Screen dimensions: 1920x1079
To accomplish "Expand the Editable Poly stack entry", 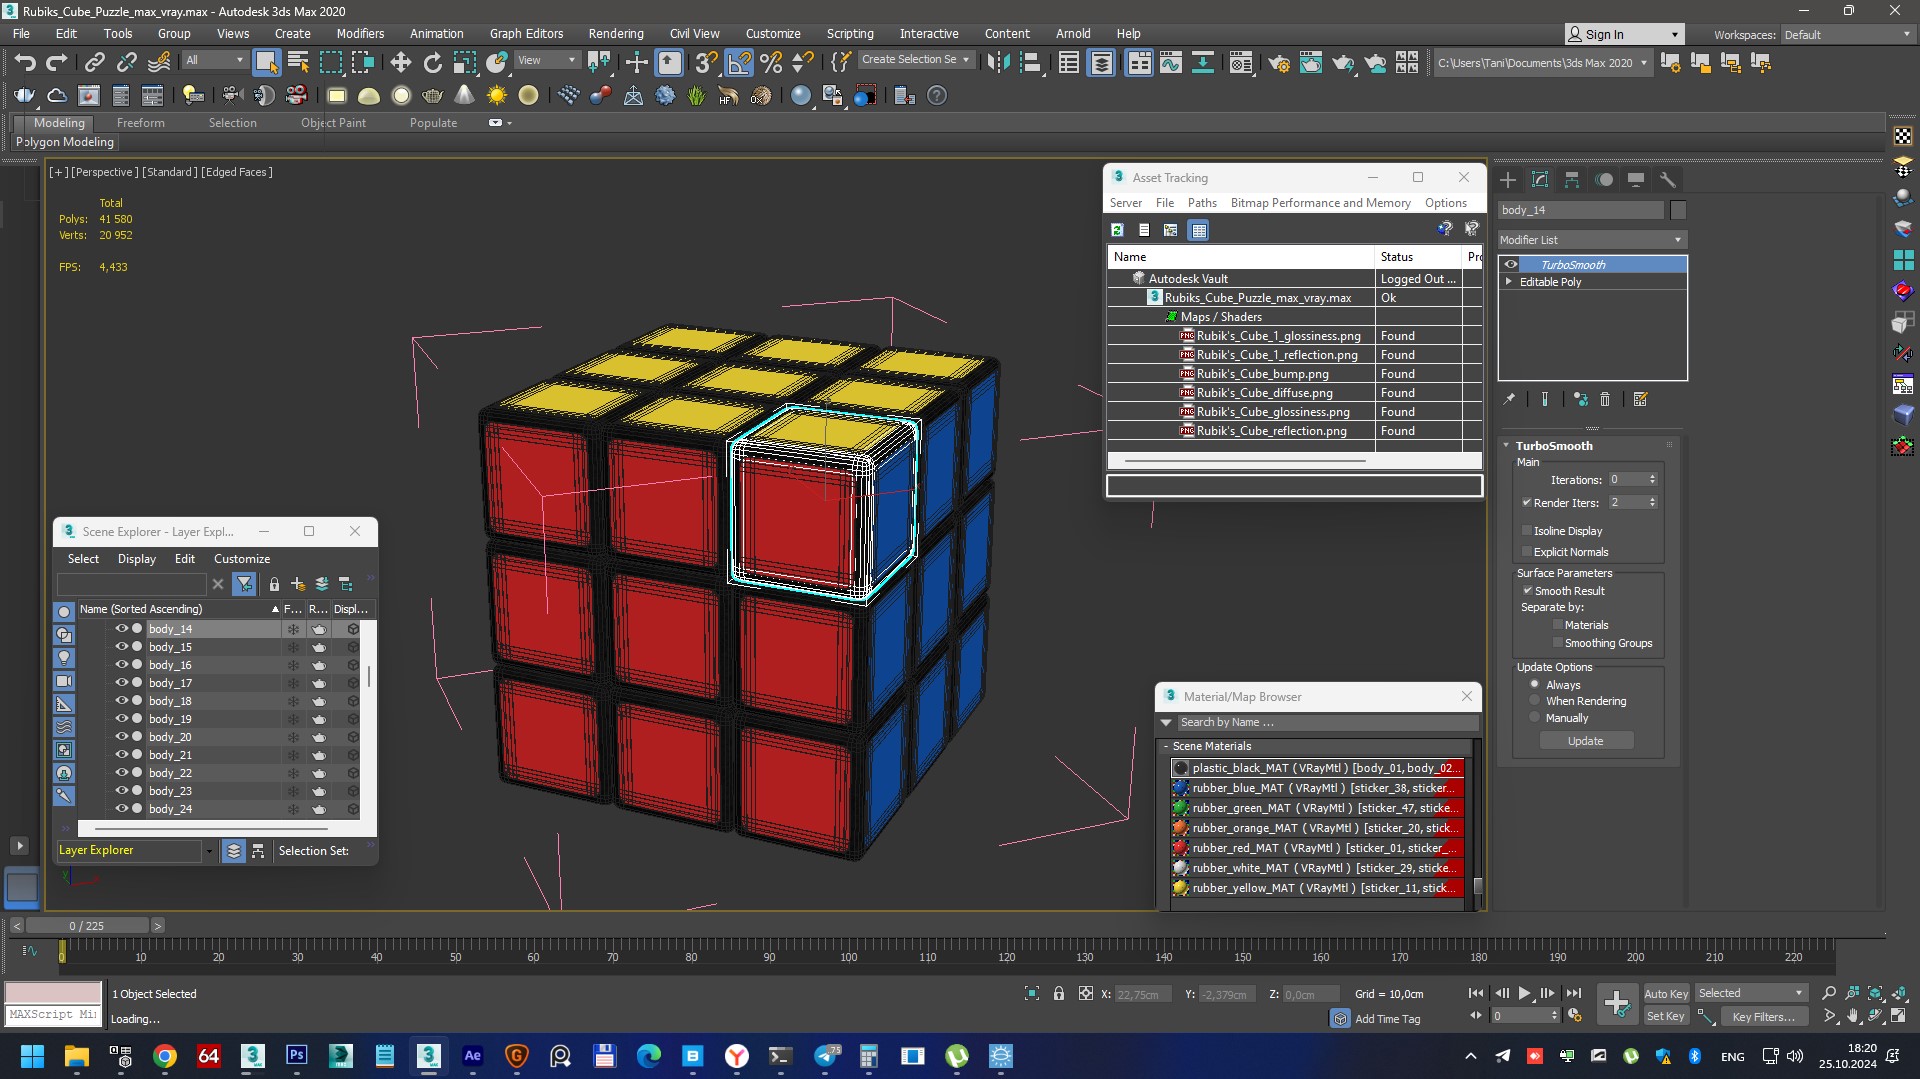I will tap(1509, 282).
